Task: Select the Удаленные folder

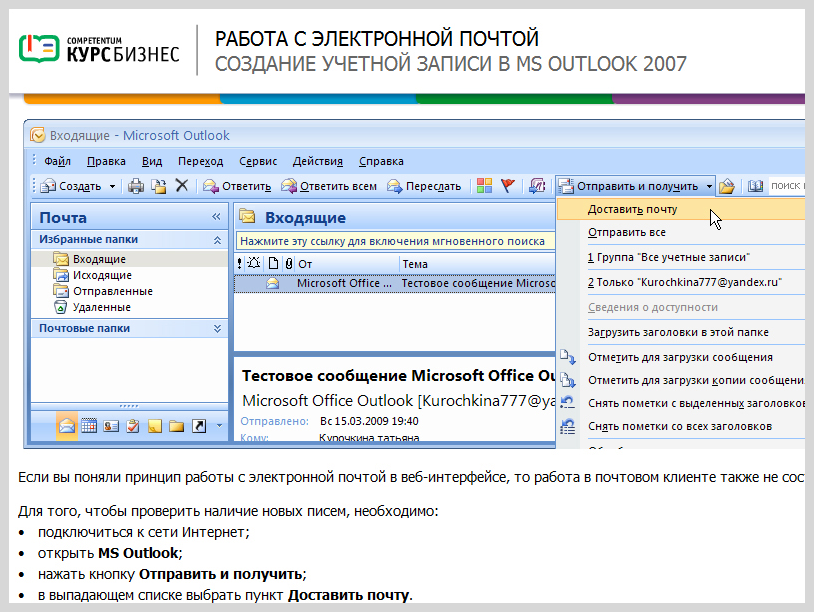Action: point(92,307)
